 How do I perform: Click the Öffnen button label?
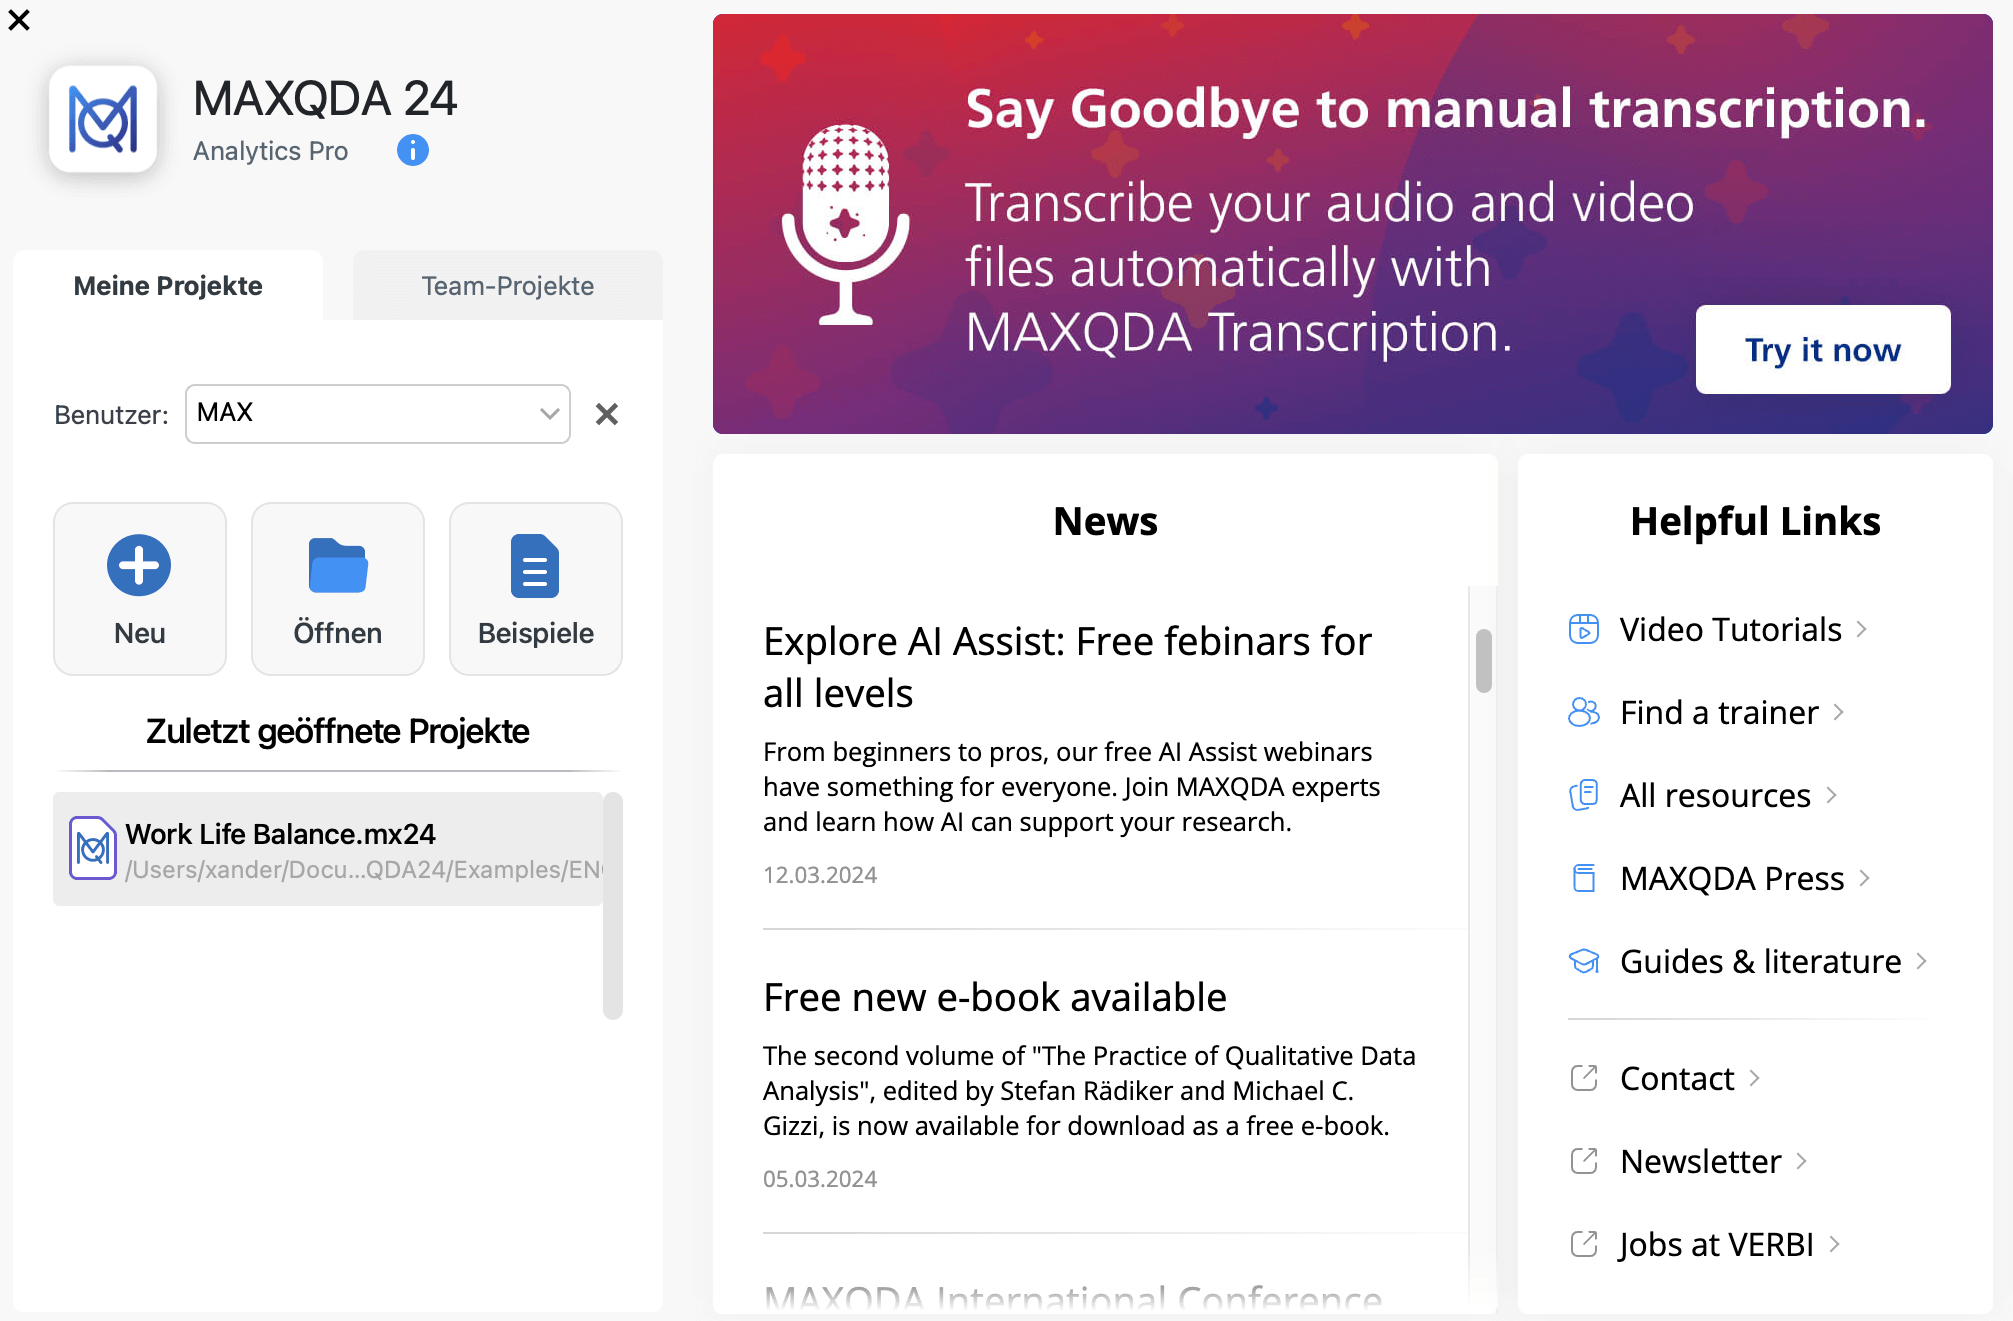click(338, 633)
